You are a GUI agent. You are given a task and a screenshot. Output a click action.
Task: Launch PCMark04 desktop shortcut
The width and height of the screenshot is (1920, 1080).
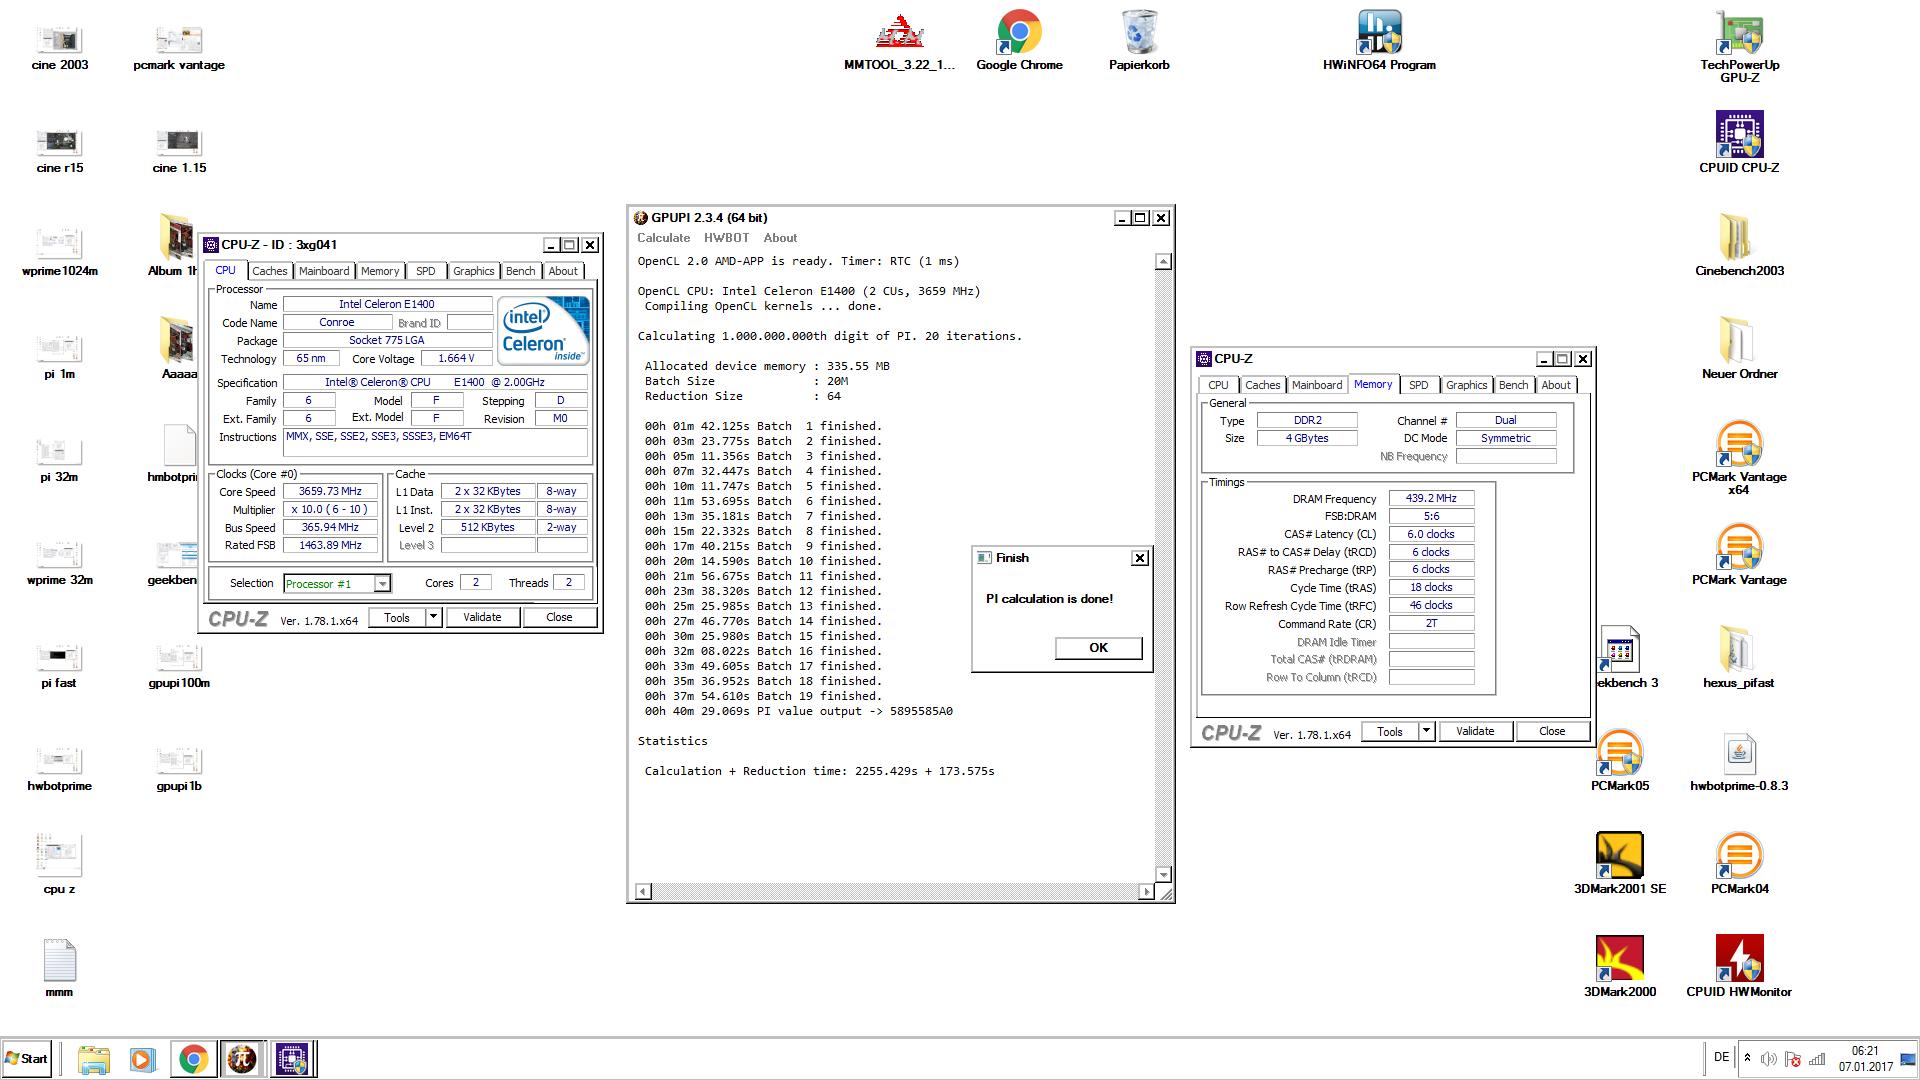click(x=1739, y=863)
